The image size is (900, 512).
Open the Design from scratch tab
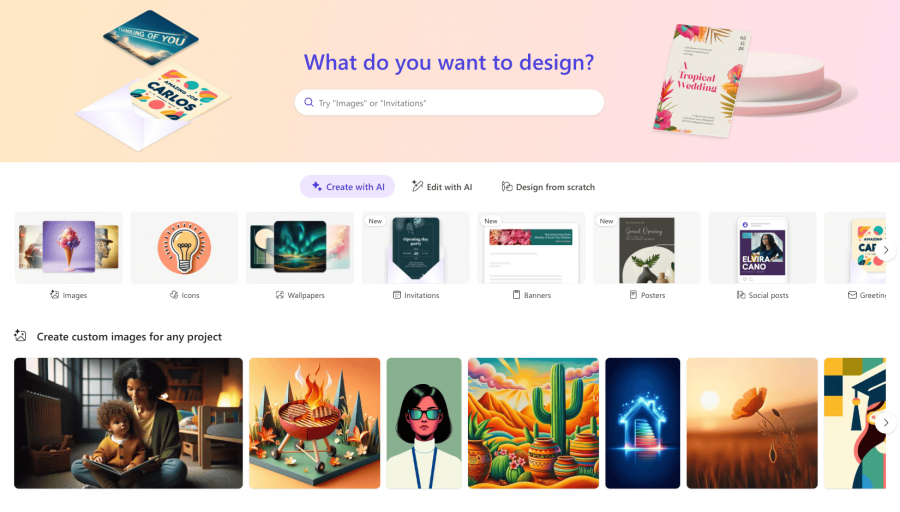coord(548,187)
